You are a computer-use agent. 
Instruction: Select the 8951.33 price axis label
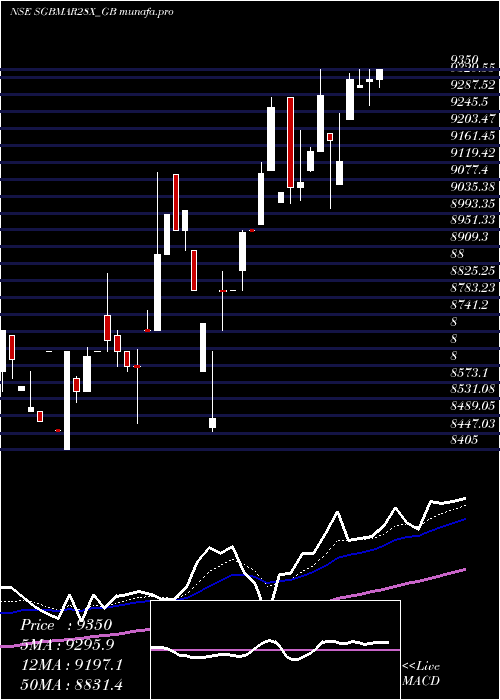click(x=473, y=220)
